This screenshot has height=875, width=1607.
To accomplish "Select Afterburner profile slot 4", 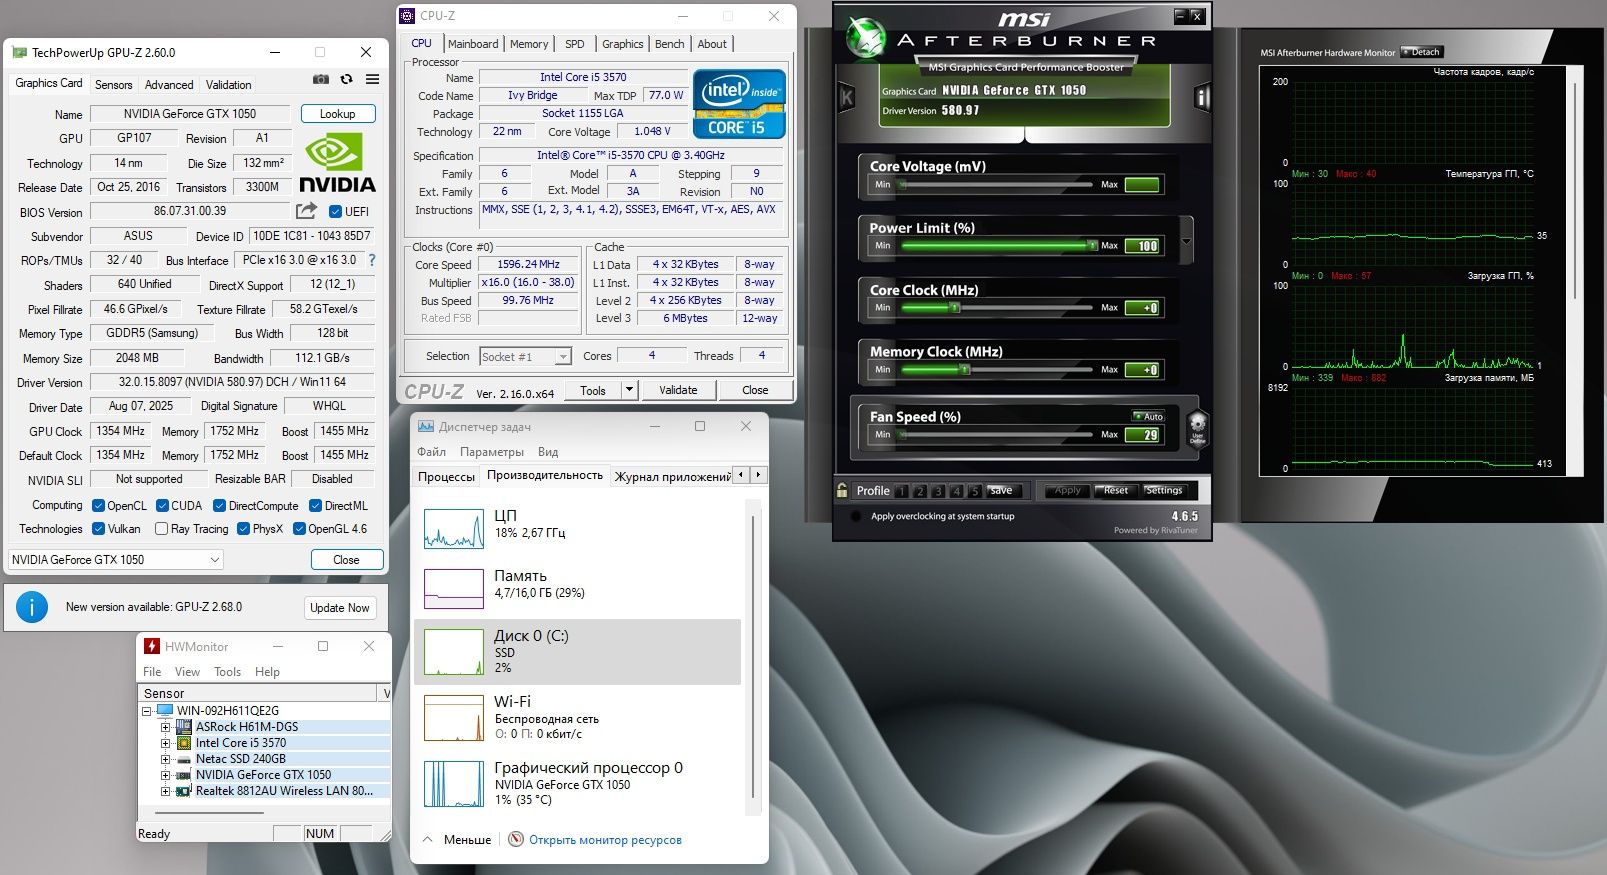I will tap(956, 491).
